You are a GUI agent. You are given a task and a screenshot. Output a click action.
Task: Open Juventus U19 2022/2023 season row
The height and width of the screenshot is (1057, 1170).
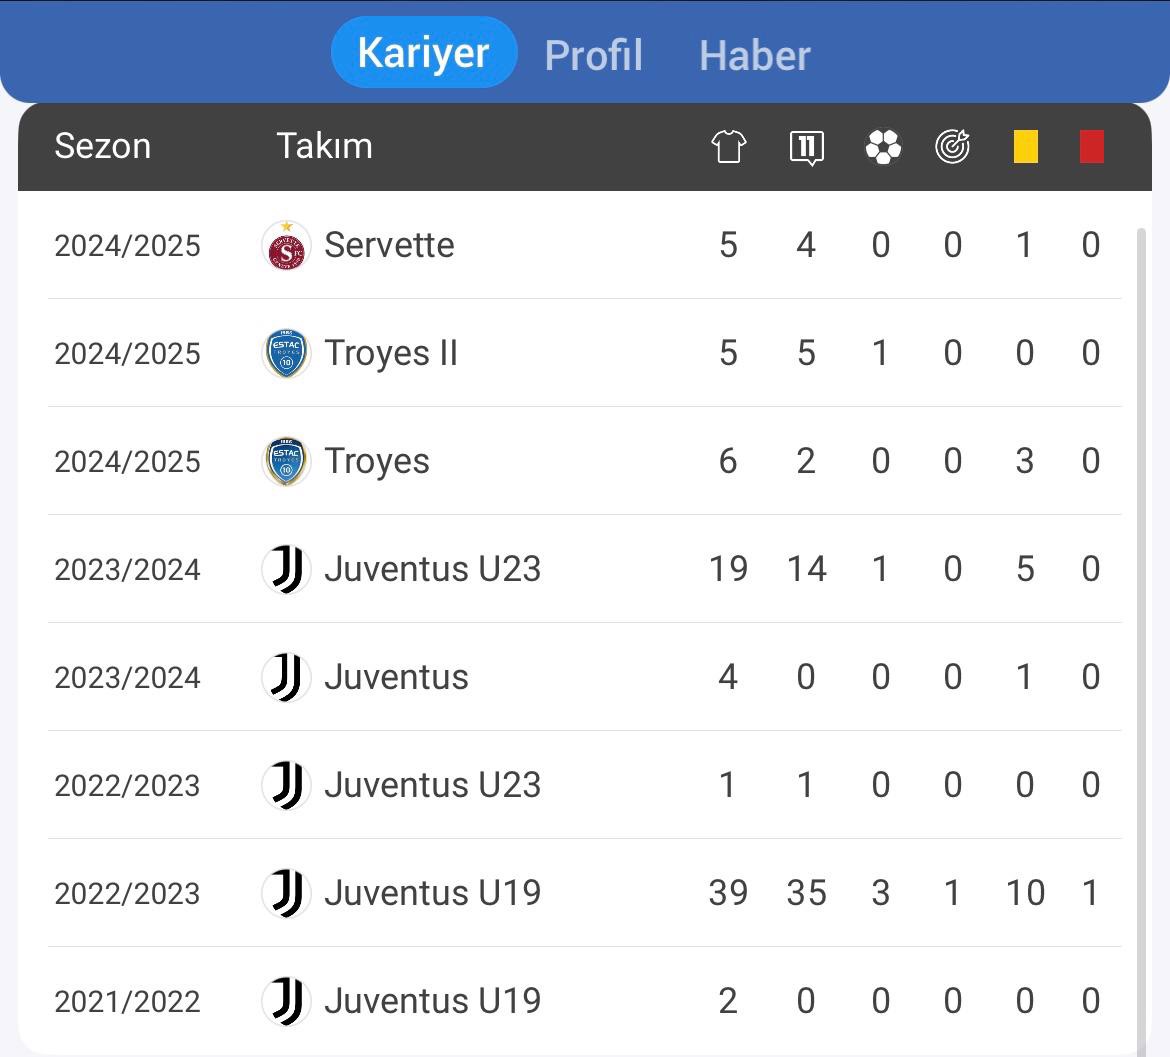click(x=584, y=893)
